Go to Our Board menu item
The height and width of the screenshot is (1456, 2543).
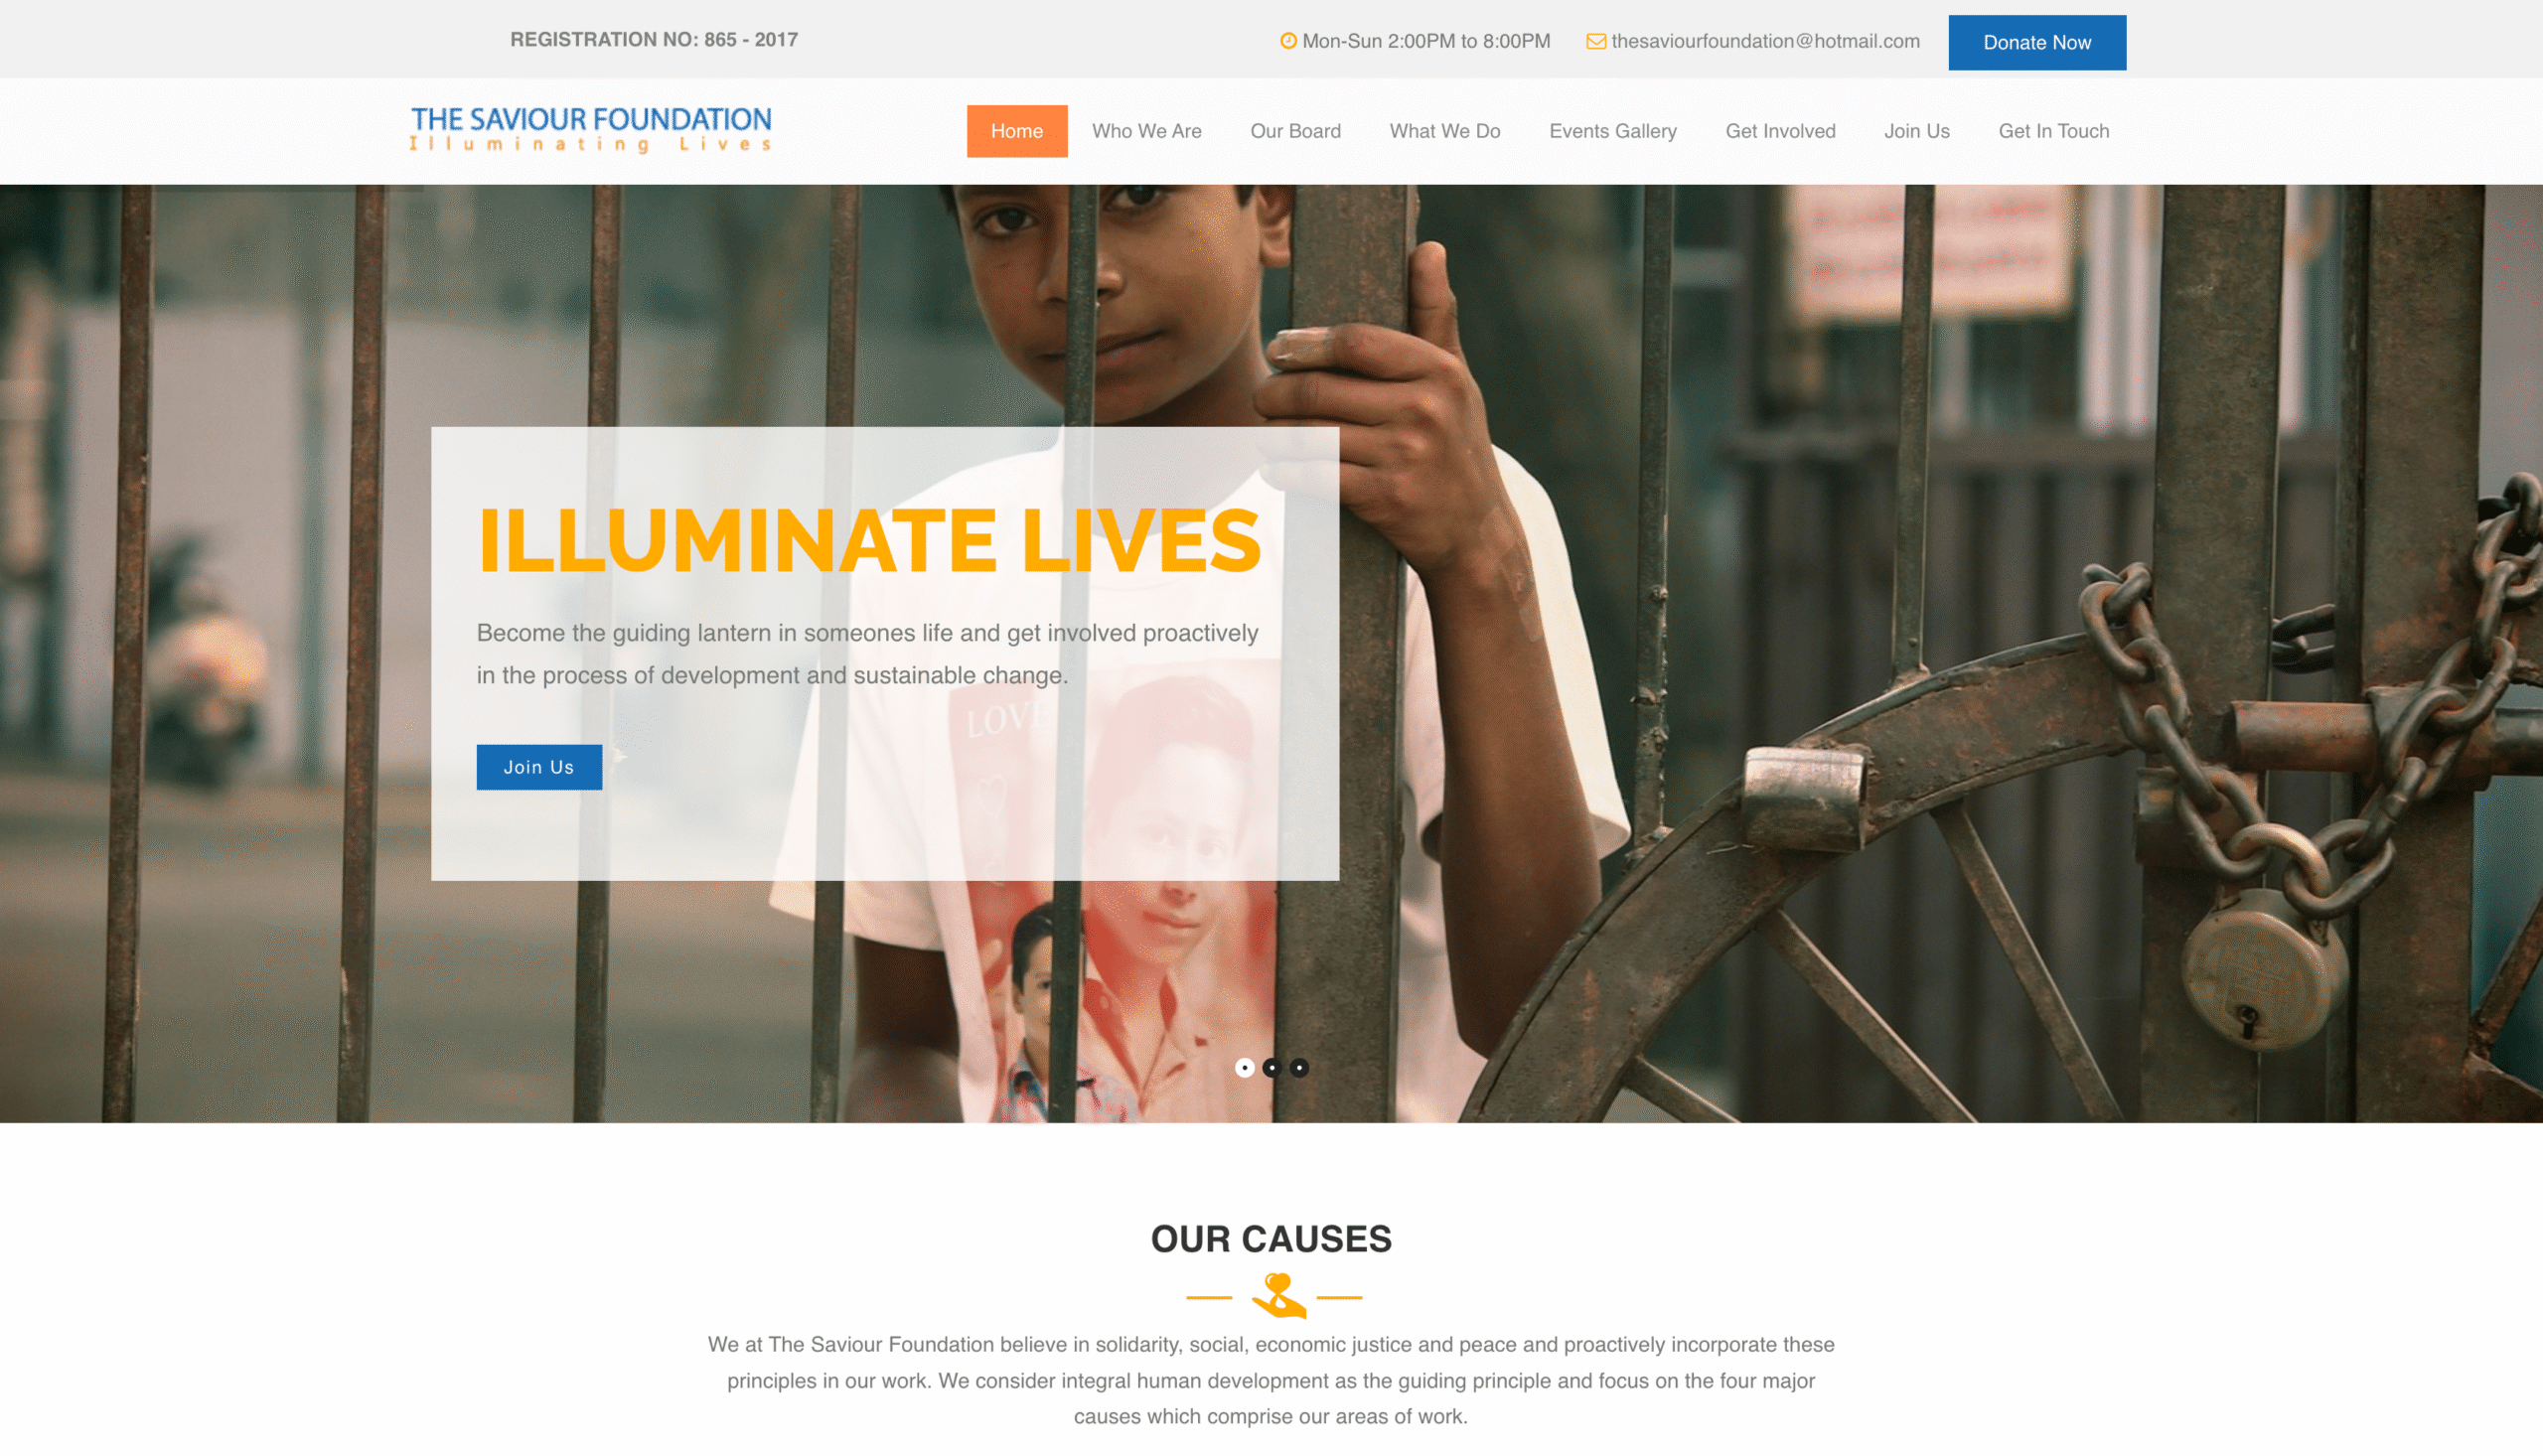point(1295,131)
